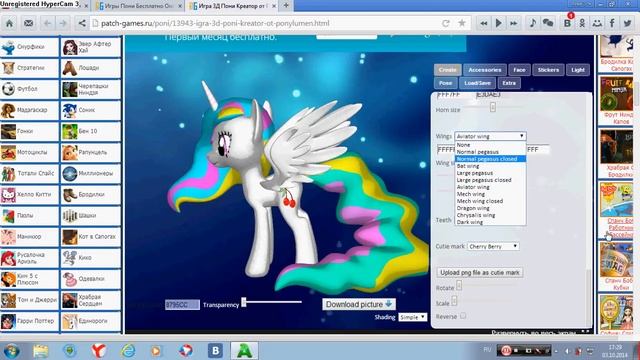This screenshot has height=360, width=640.
Task: Reload the page with refresh icon
Action: coord(446,23)
